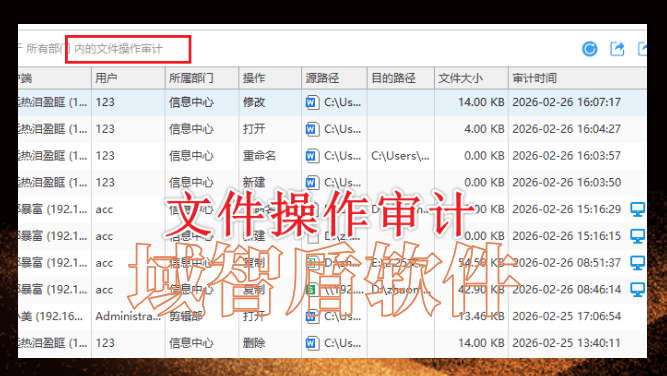The image size is (667, 376).
Task: Click Word file icon in 16:03:57 row
Action: pyautogui.click(x=312, y=156)
